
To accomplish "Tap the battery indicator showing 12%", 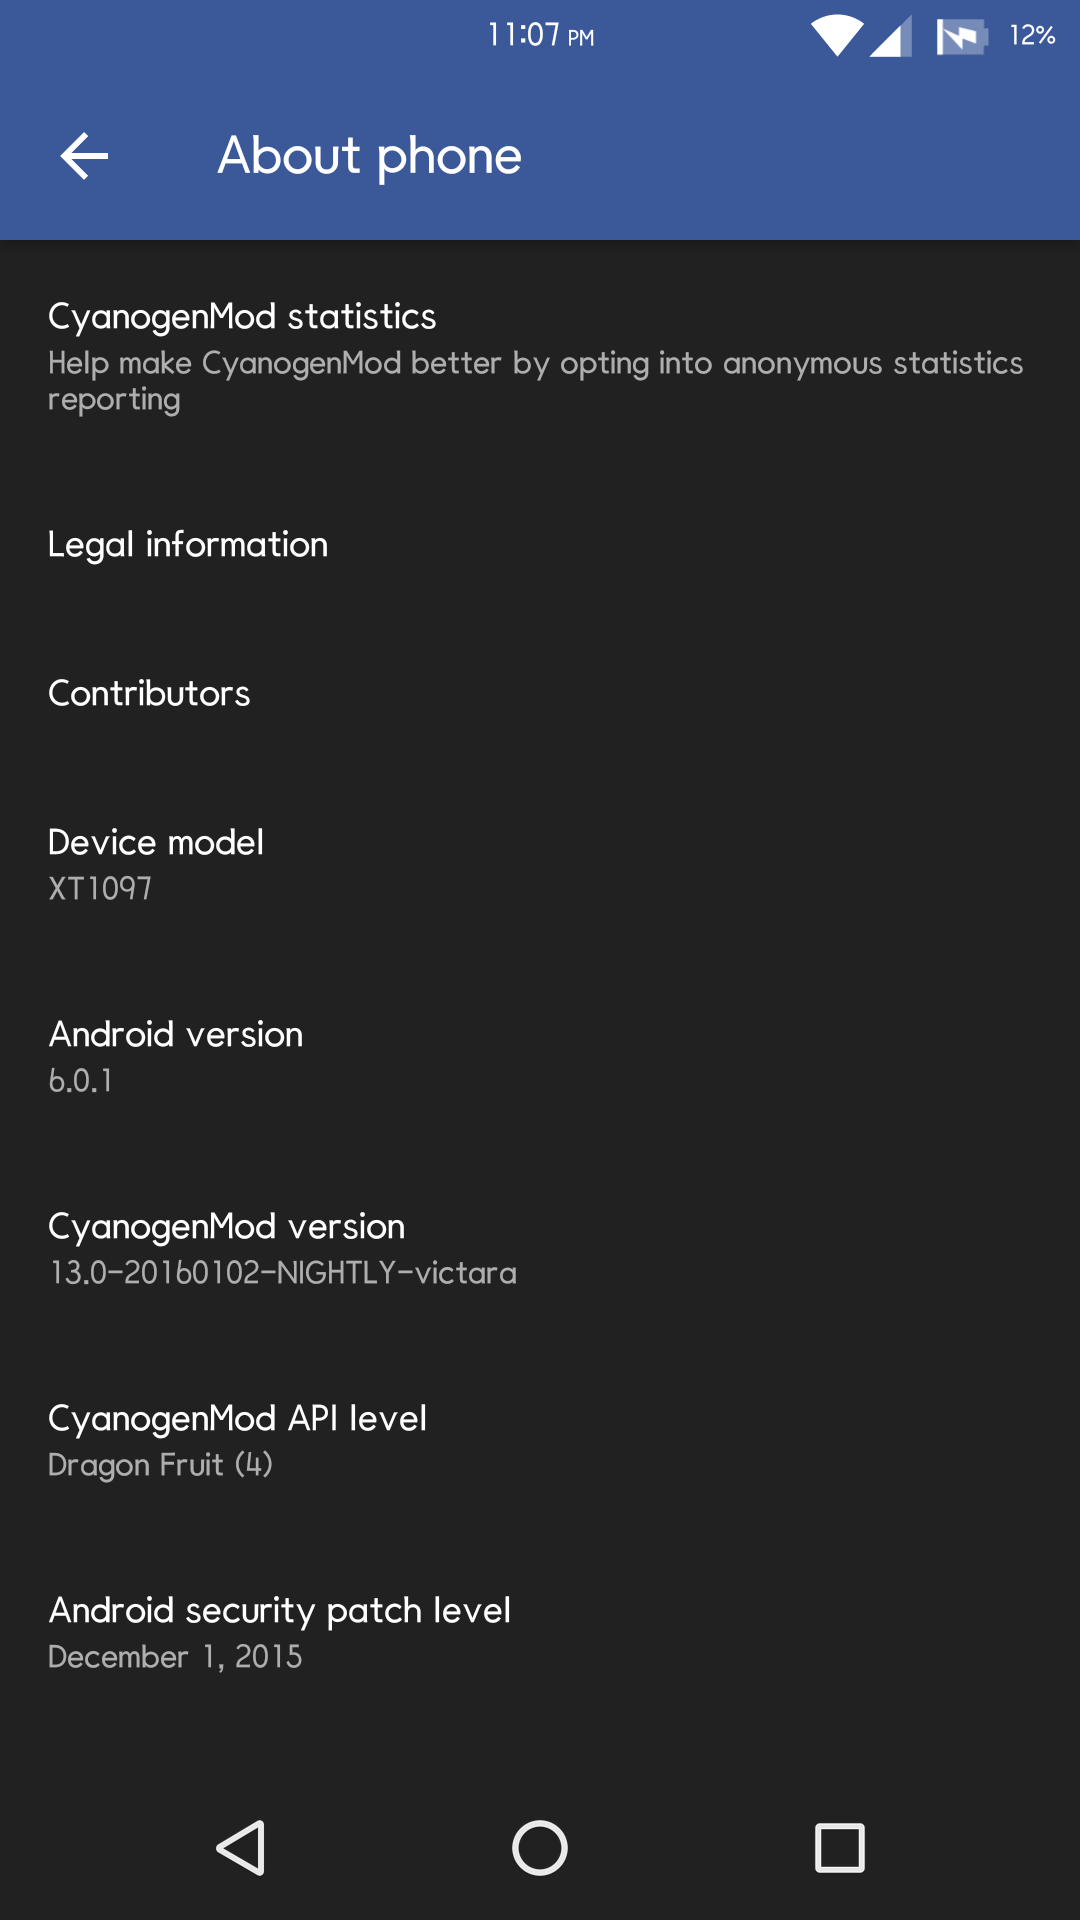I will coord(1032,34).
